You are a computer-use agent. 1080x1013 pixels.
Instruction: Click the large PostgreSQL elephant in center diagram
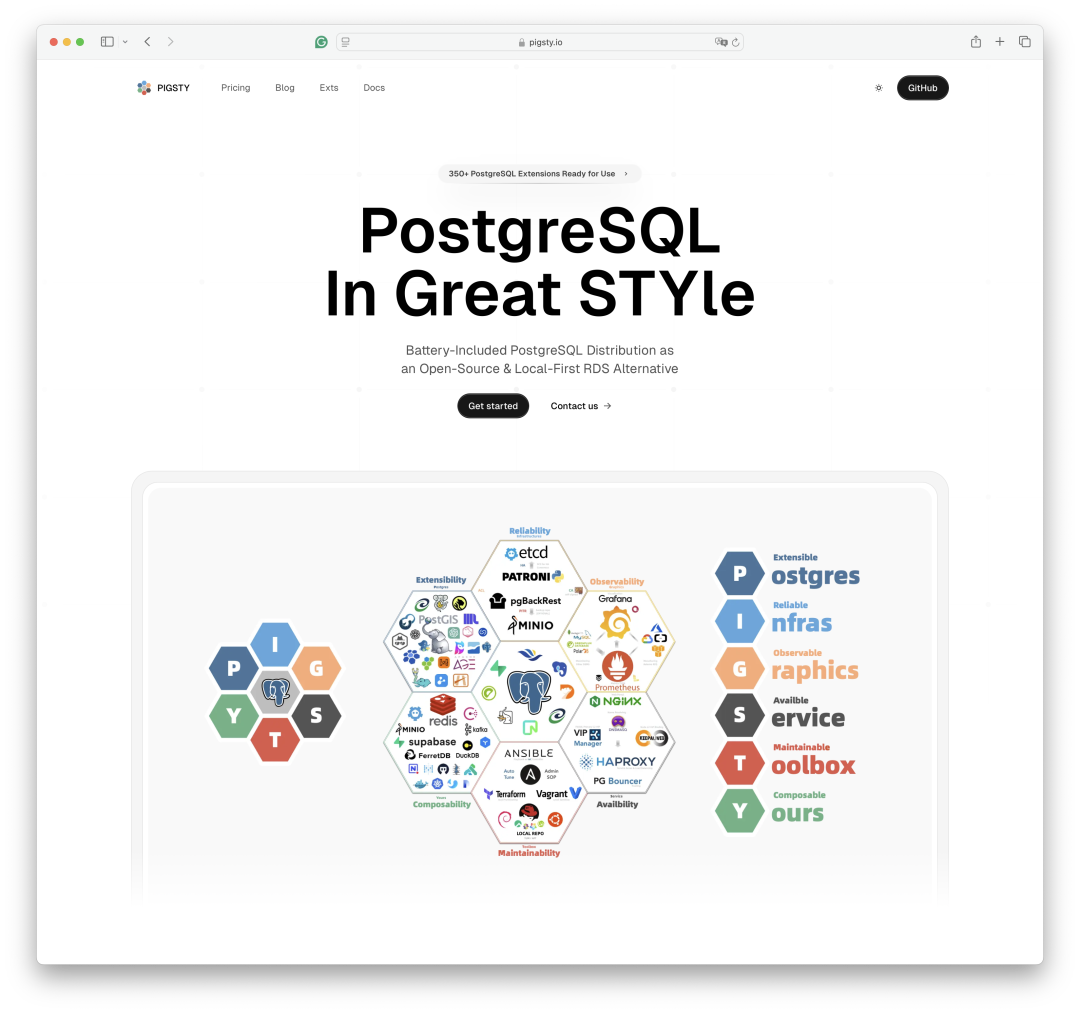529,691
